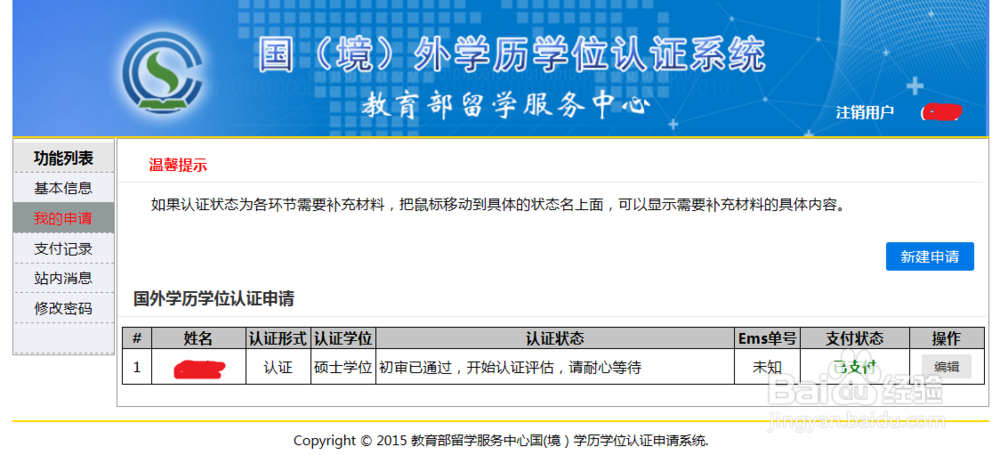Click the Ems单号 column header
The height and width of the screenshot is (455, 1000).
point(767,338)
